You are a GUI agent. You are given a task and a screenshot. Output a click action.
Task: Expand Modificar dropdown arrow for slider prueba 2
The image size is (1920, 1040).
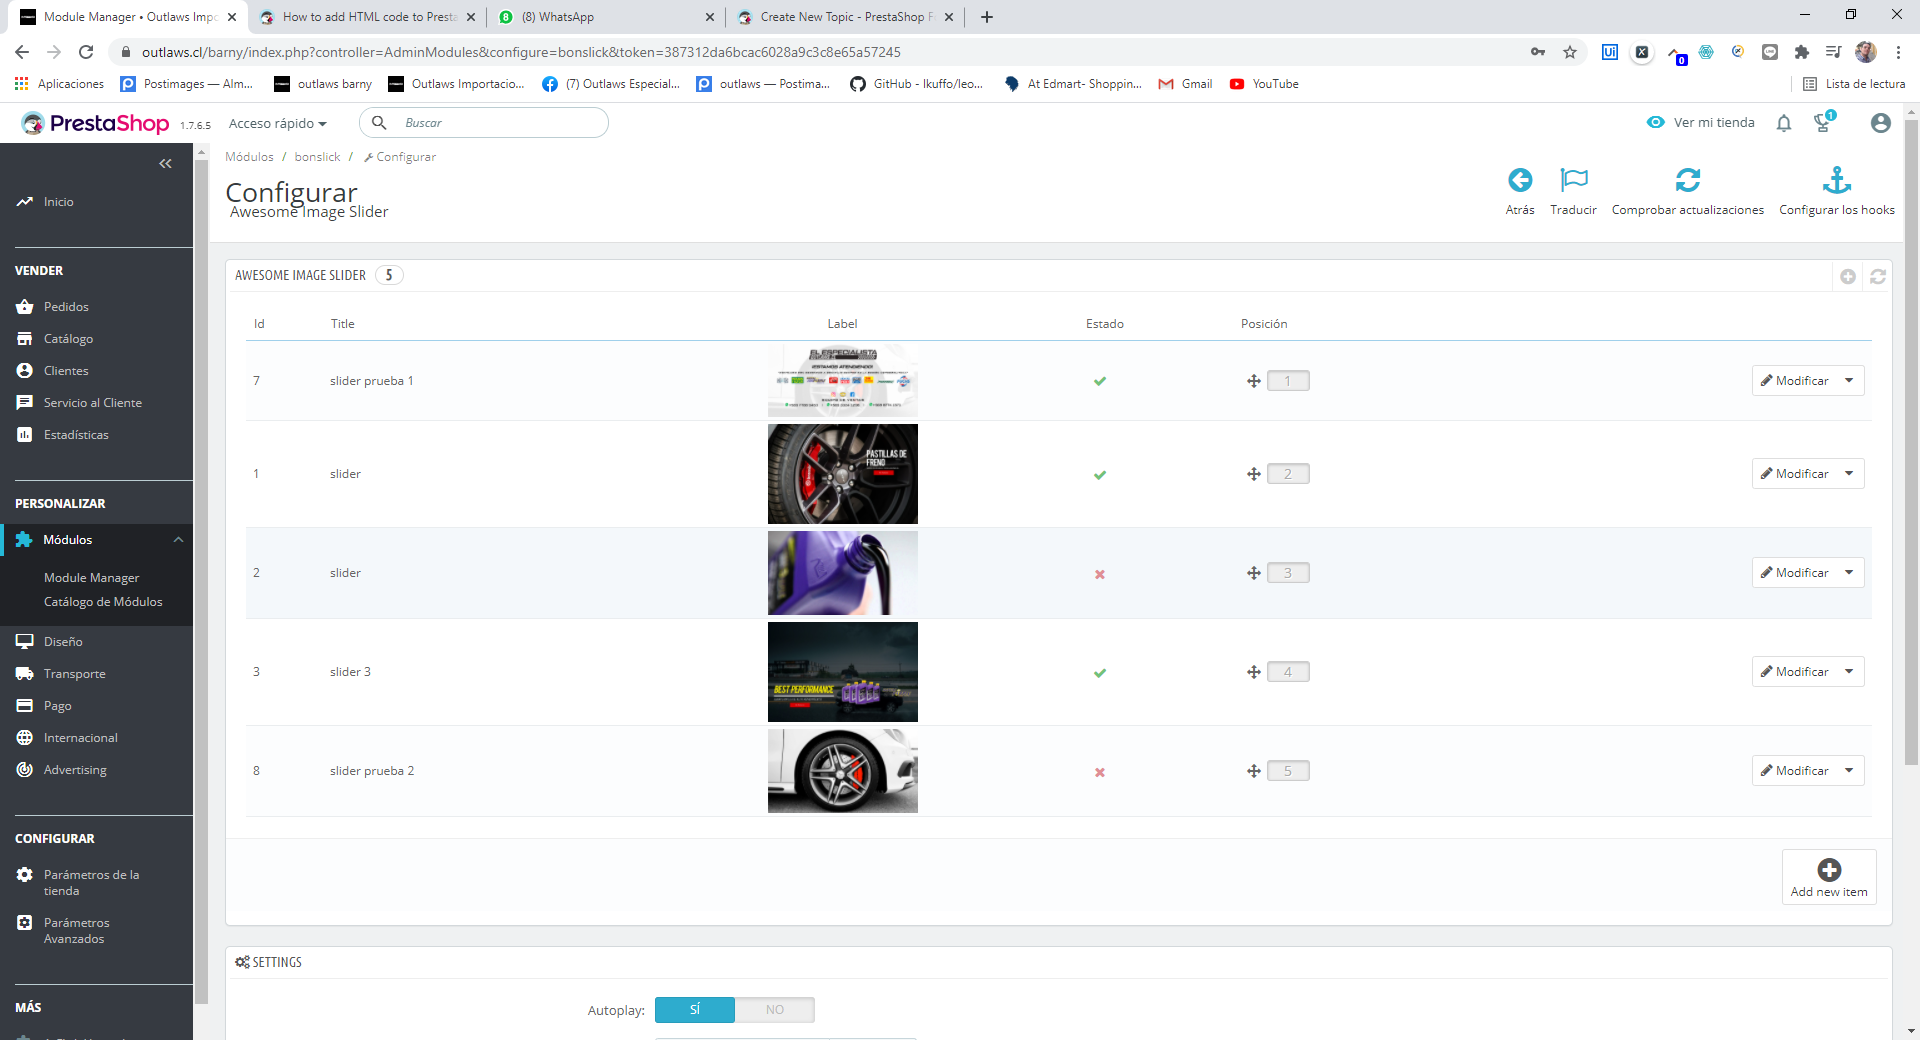[1850, 771]
